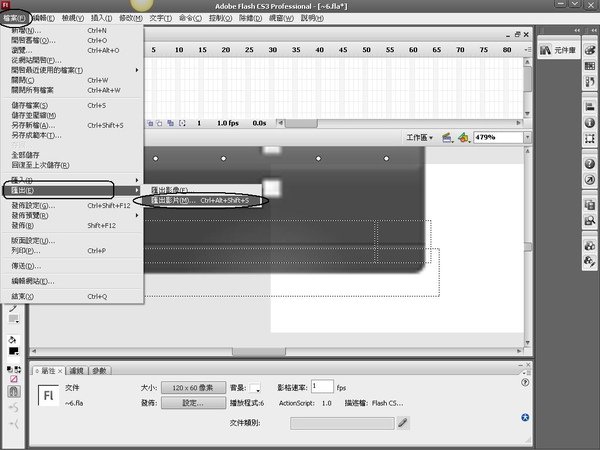The height and width of the screenshot is (450, 600).
Task: Click the black and white / swap colors icons
Action: [14, 369]
